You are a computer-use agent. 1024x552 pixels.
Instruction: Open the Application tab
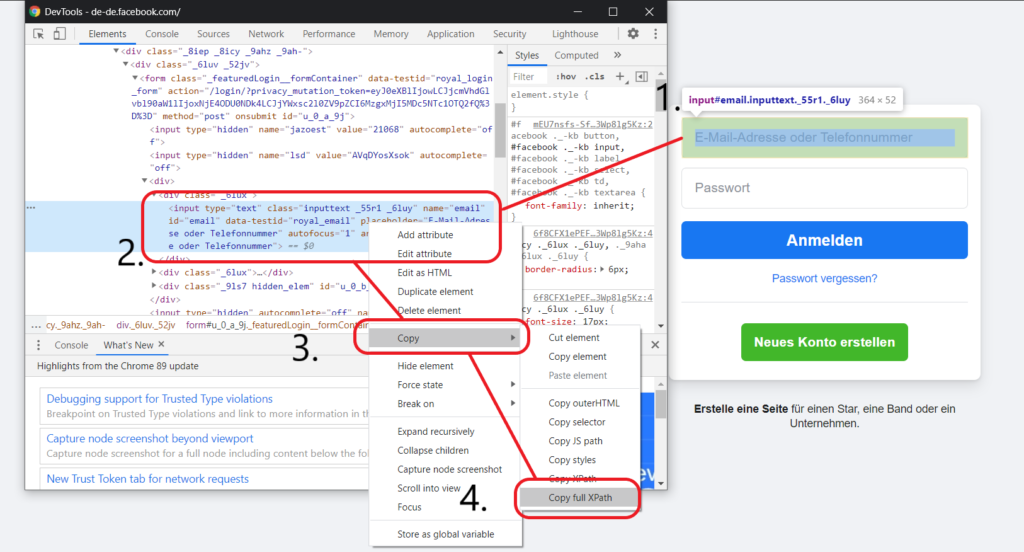pyautogui.click(x=450, y=34)
